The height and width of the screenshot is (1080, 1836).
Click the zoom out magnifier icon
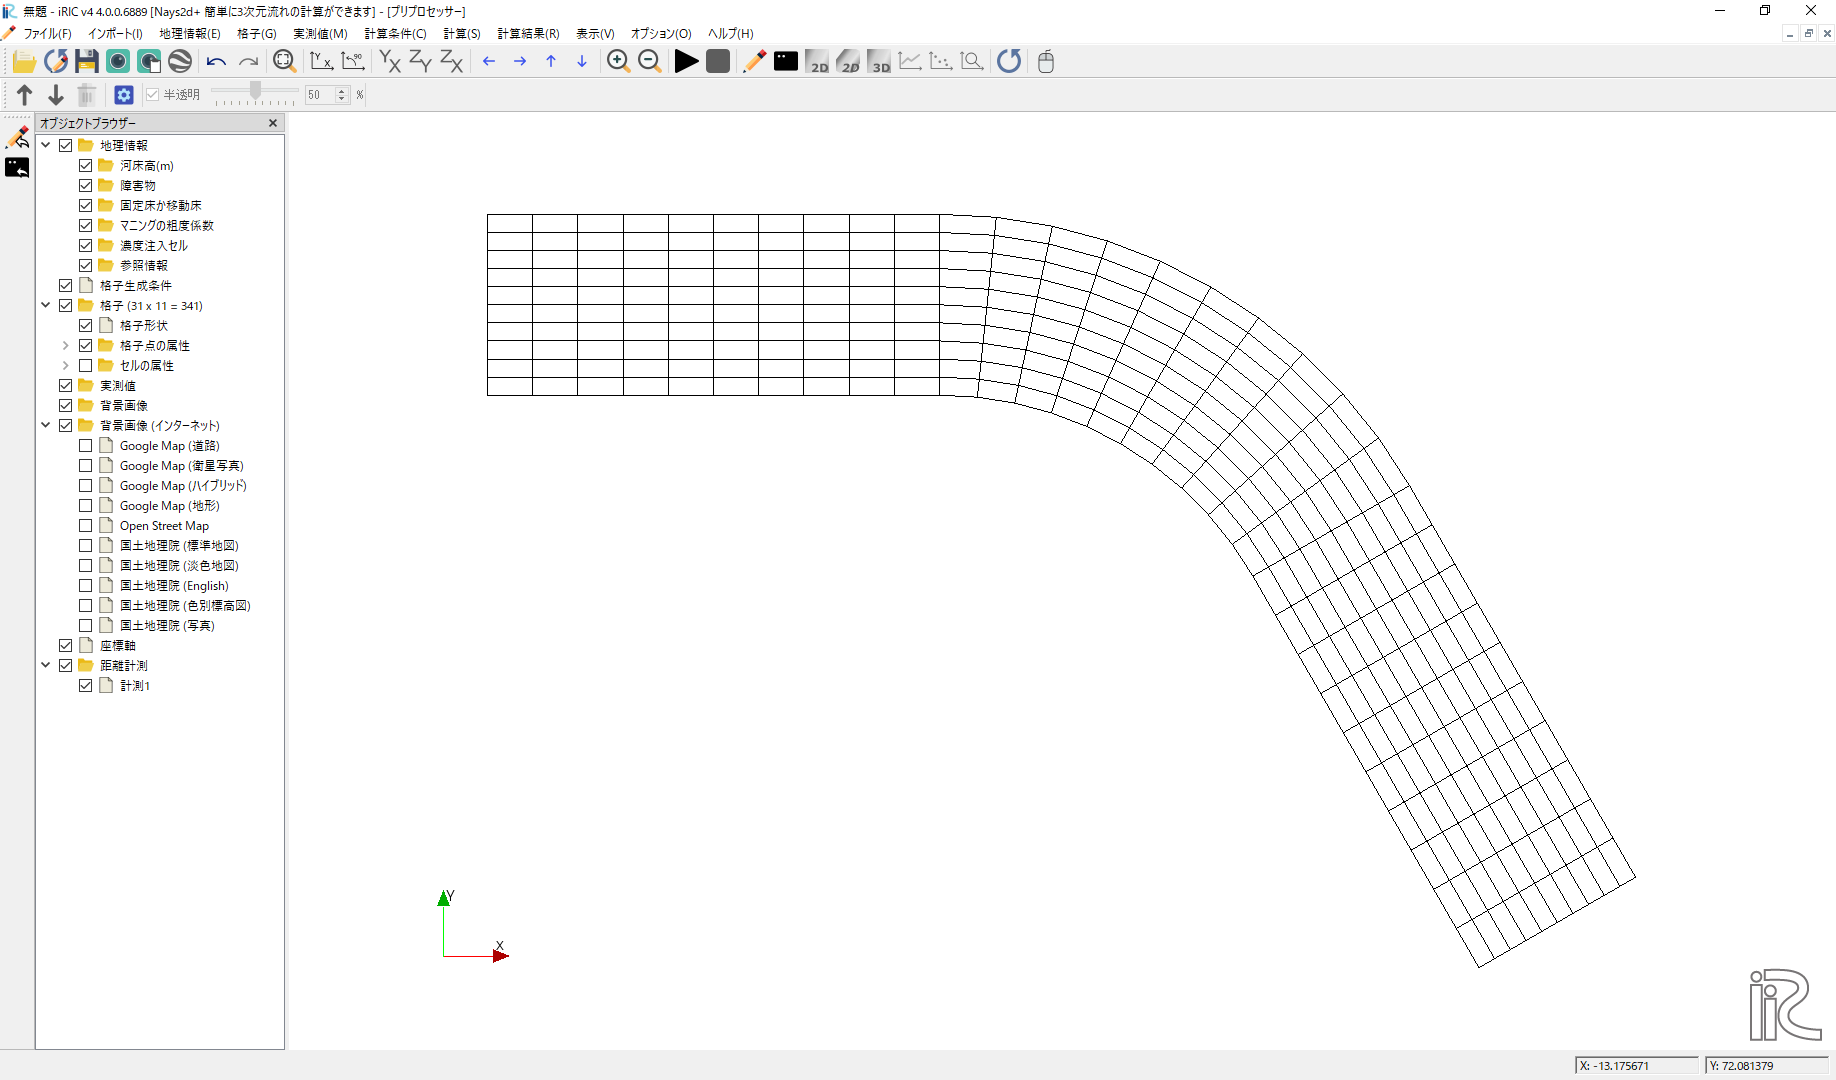[649, 62]
